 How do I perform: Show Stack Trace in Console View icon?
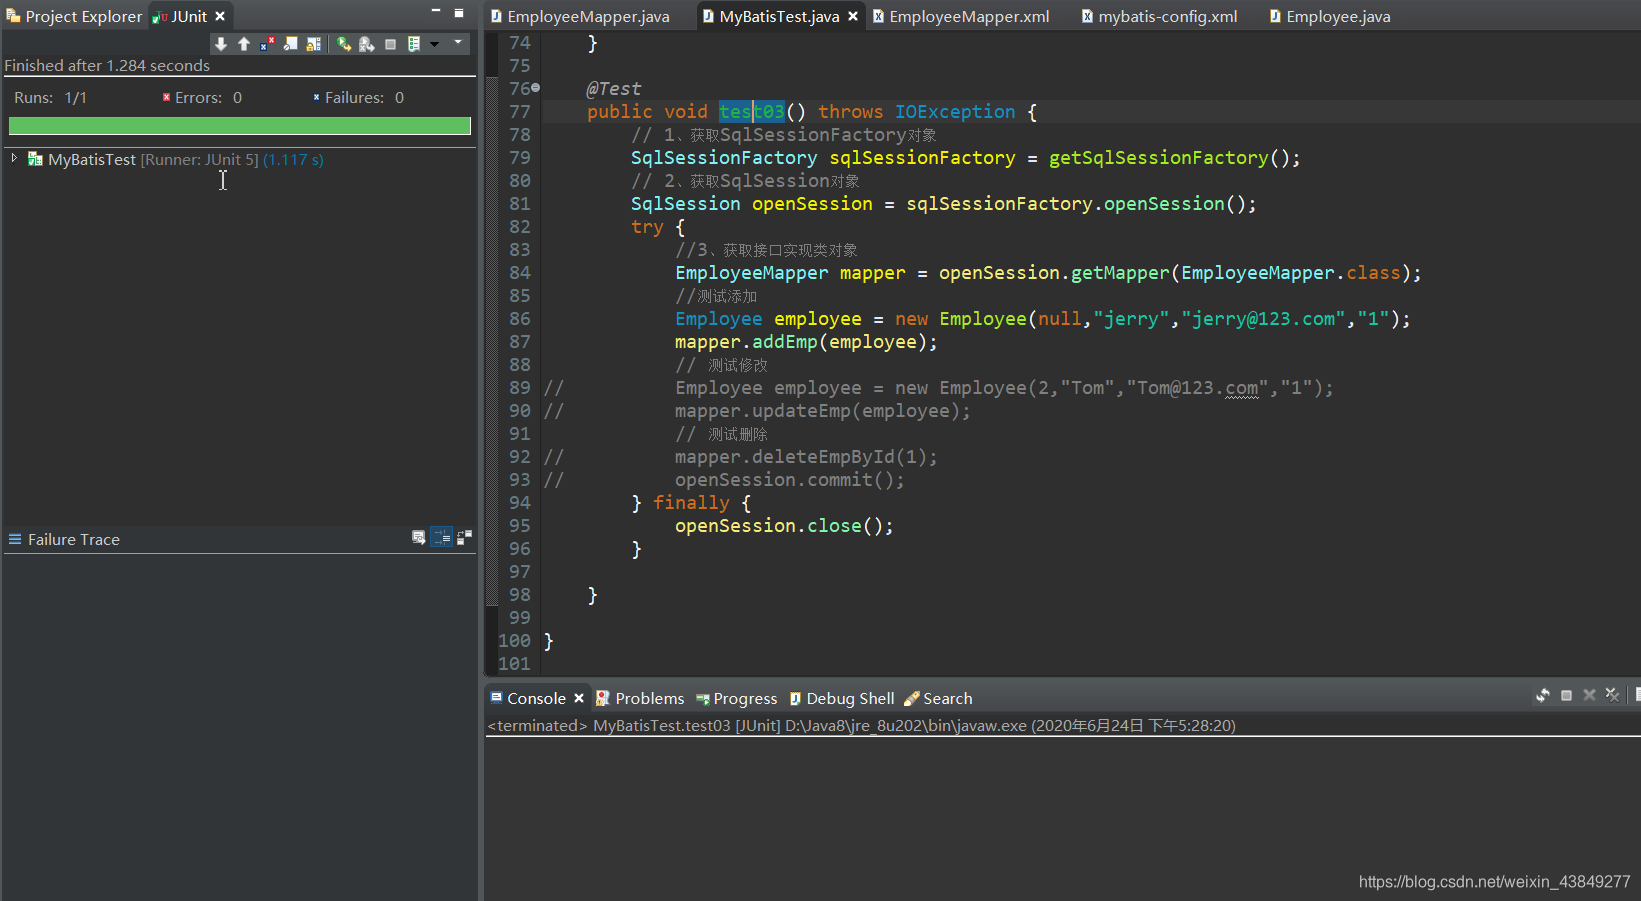[x=419, y=538]
